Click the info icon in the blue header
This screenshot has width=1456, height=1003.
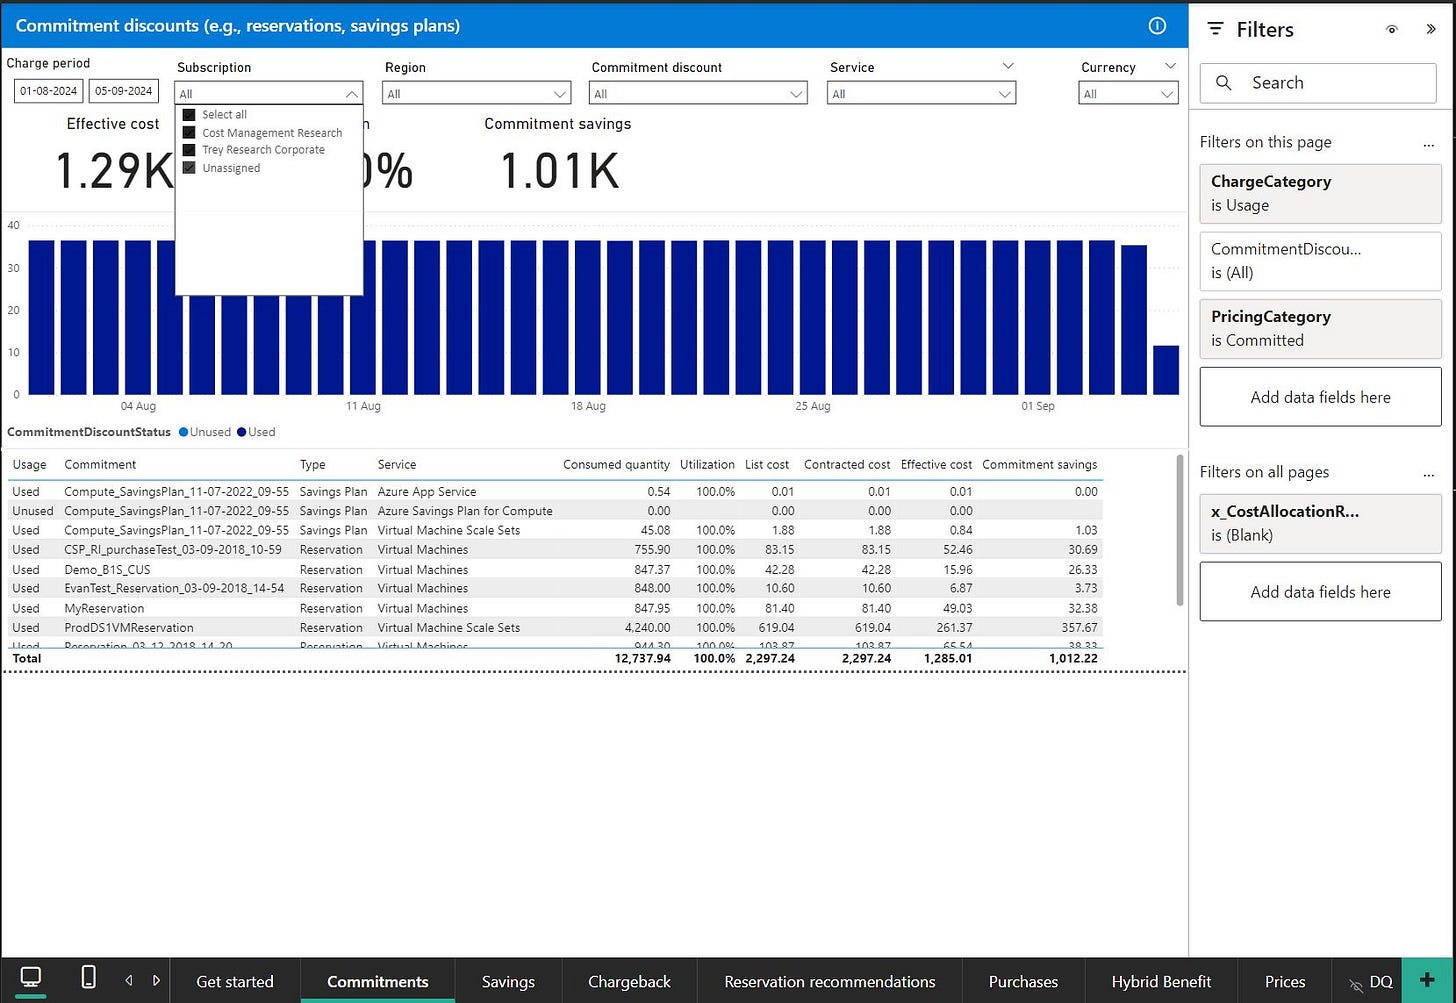[x=1157, y=26]
